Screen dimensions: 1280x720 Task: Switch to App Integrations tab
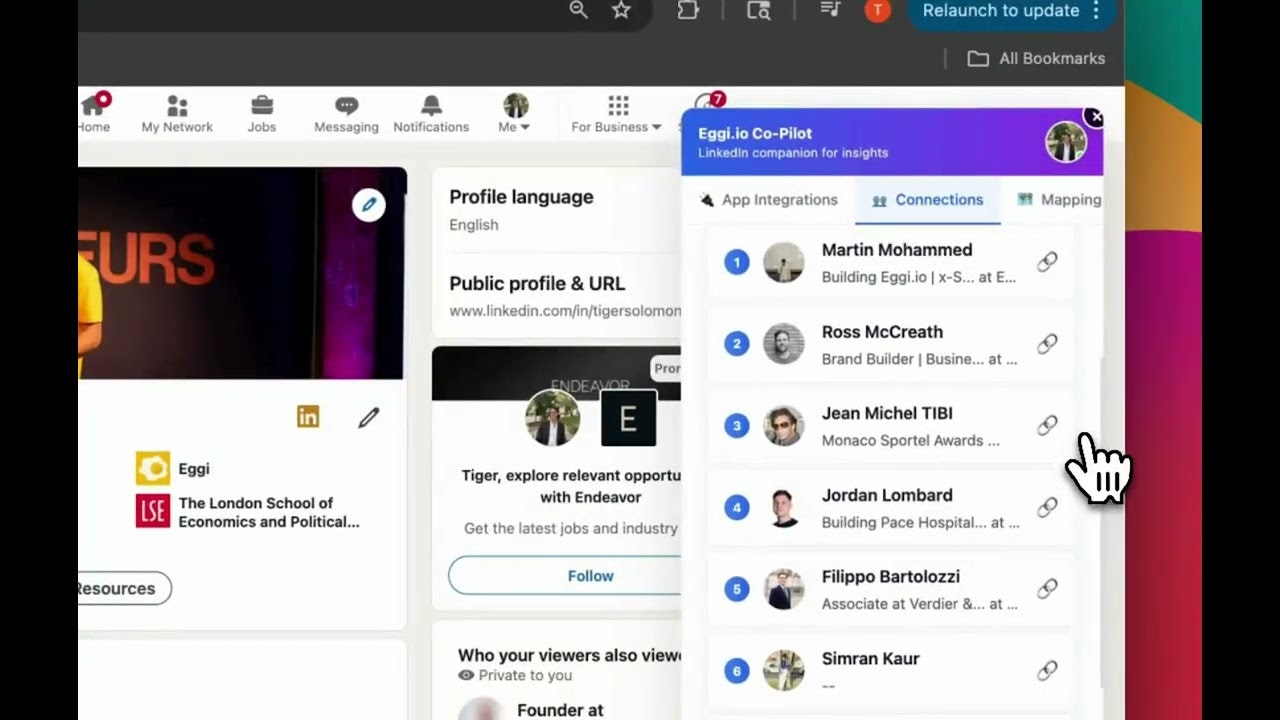(769, 200)
